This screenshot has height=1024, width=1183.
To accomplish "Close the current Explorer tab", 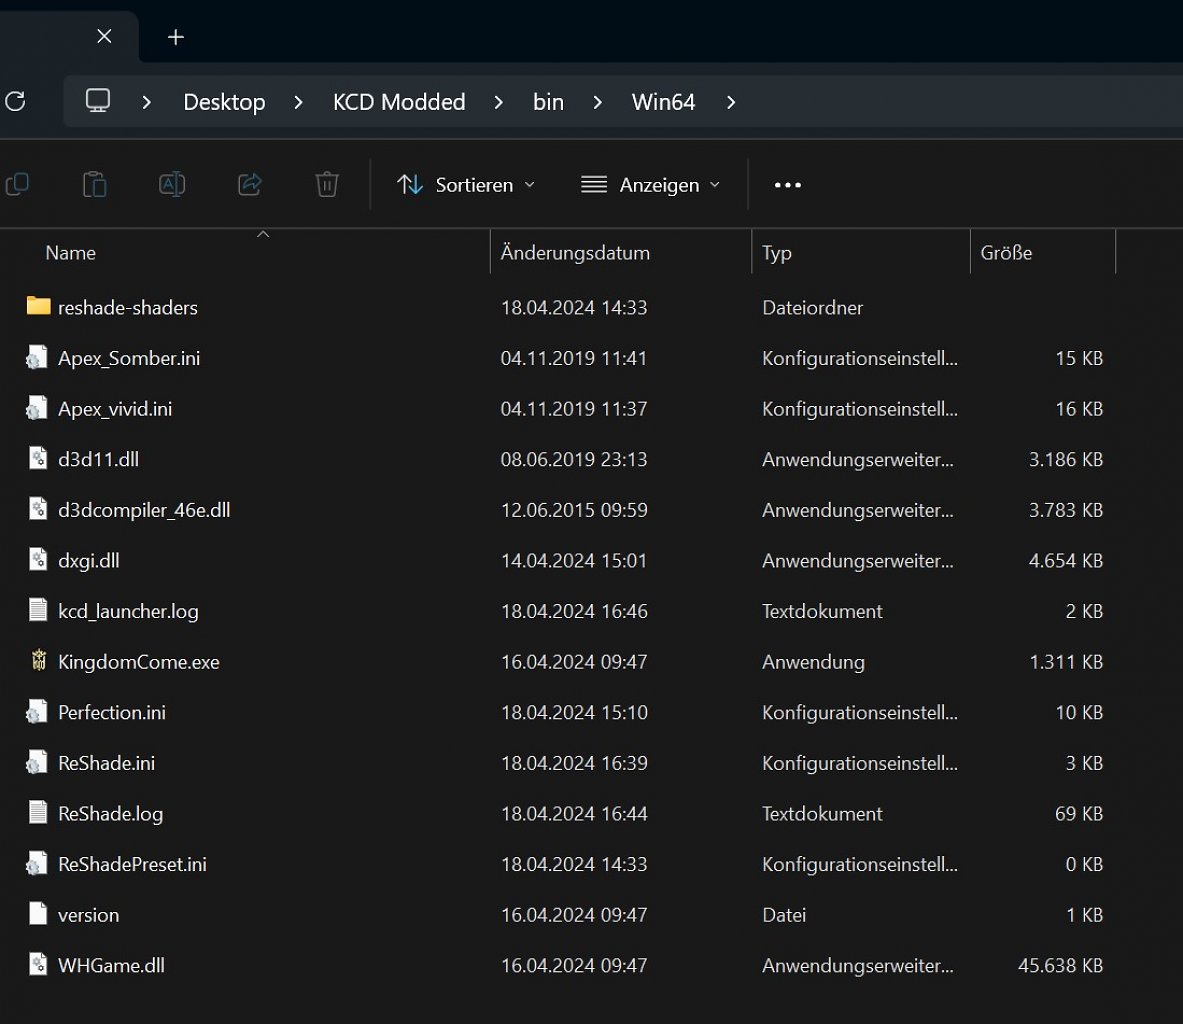I will point(105,36).
